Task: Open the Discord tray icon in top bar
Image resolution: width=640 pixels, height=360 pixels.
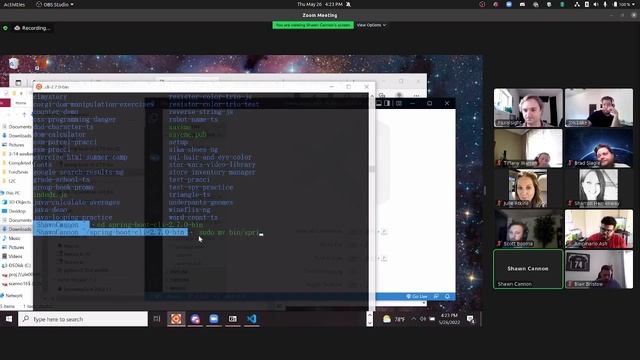Action: pos(522,4)
